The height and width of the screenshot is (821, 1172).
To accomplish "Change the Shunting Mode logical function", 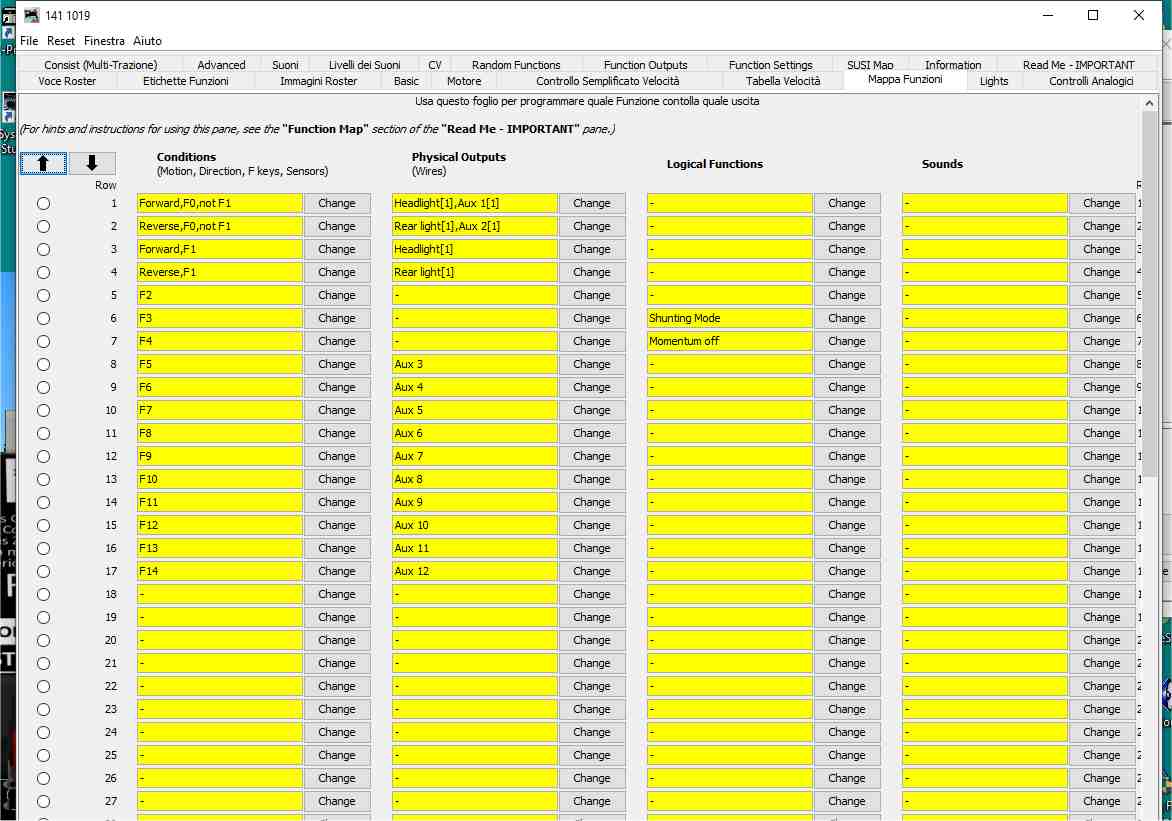I will (x=846, y=318).
